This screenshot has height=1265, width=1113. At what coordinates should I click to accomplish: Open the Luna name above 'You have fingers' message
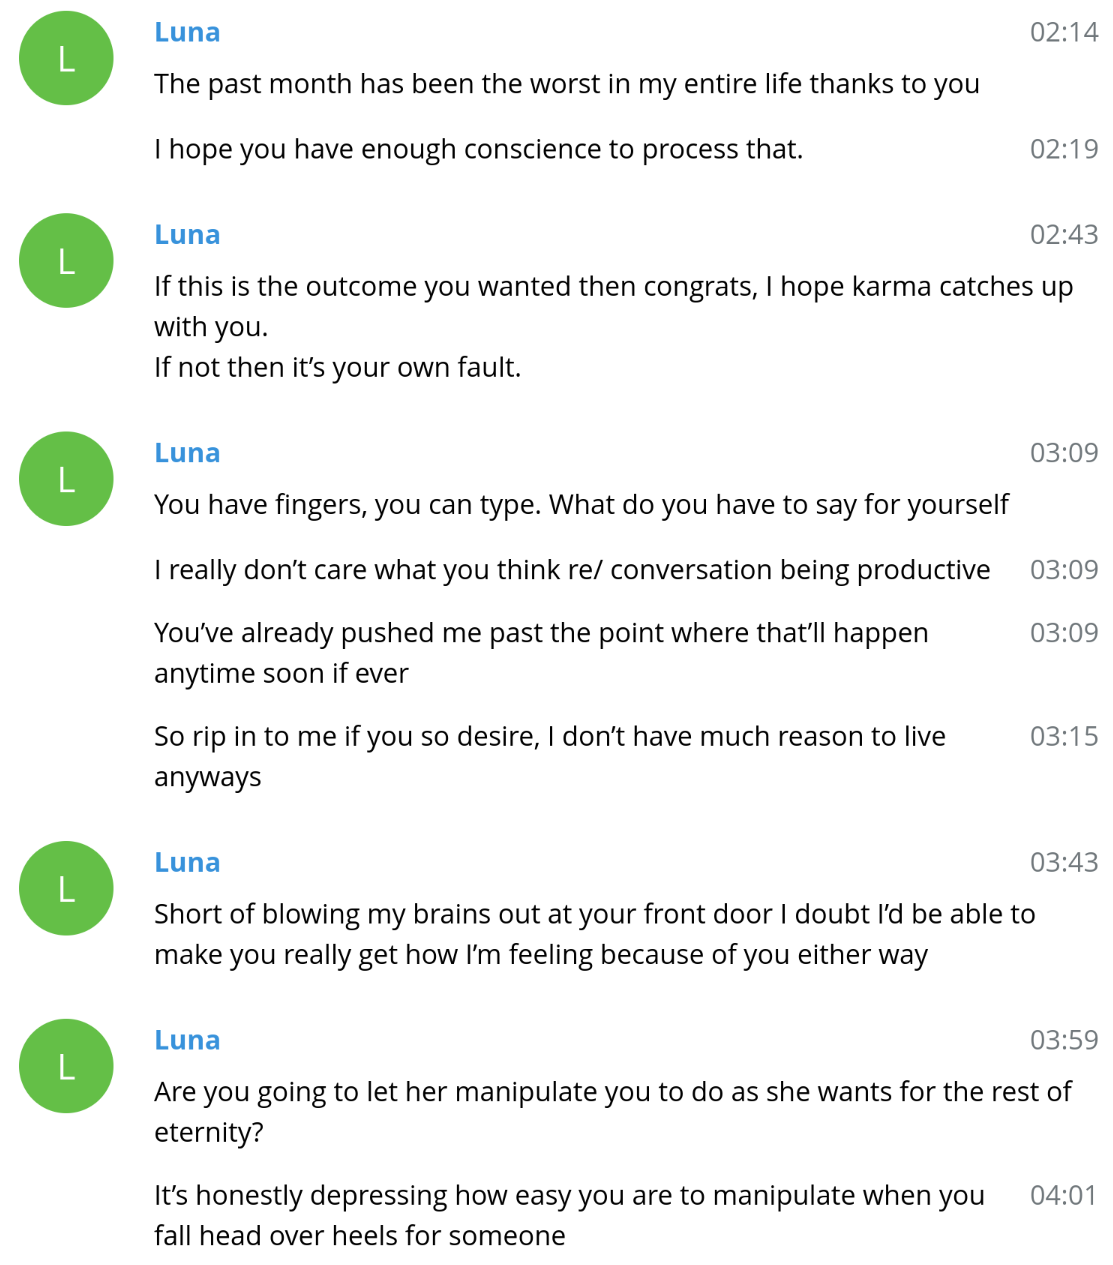click(x=187, y=452)
